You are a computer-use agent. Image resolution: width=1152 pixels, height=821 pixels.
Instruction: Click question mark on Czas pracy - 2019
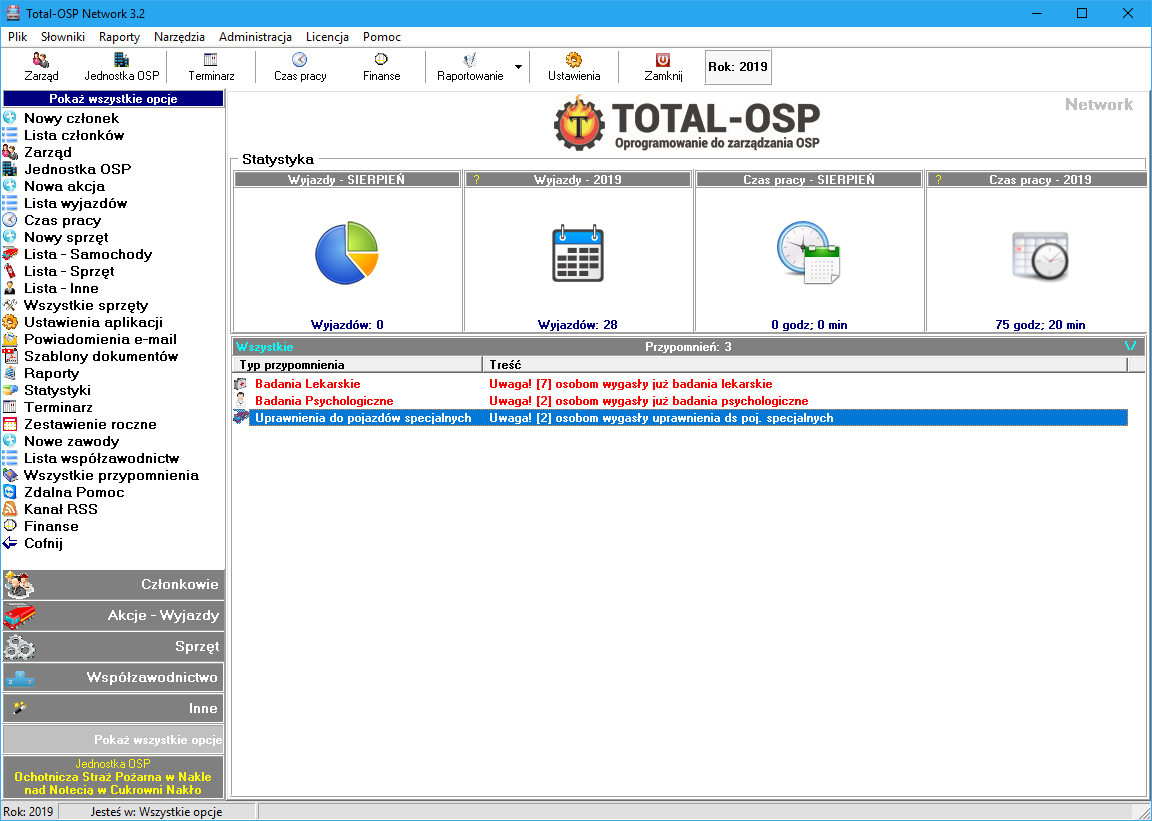pos(938,179)
